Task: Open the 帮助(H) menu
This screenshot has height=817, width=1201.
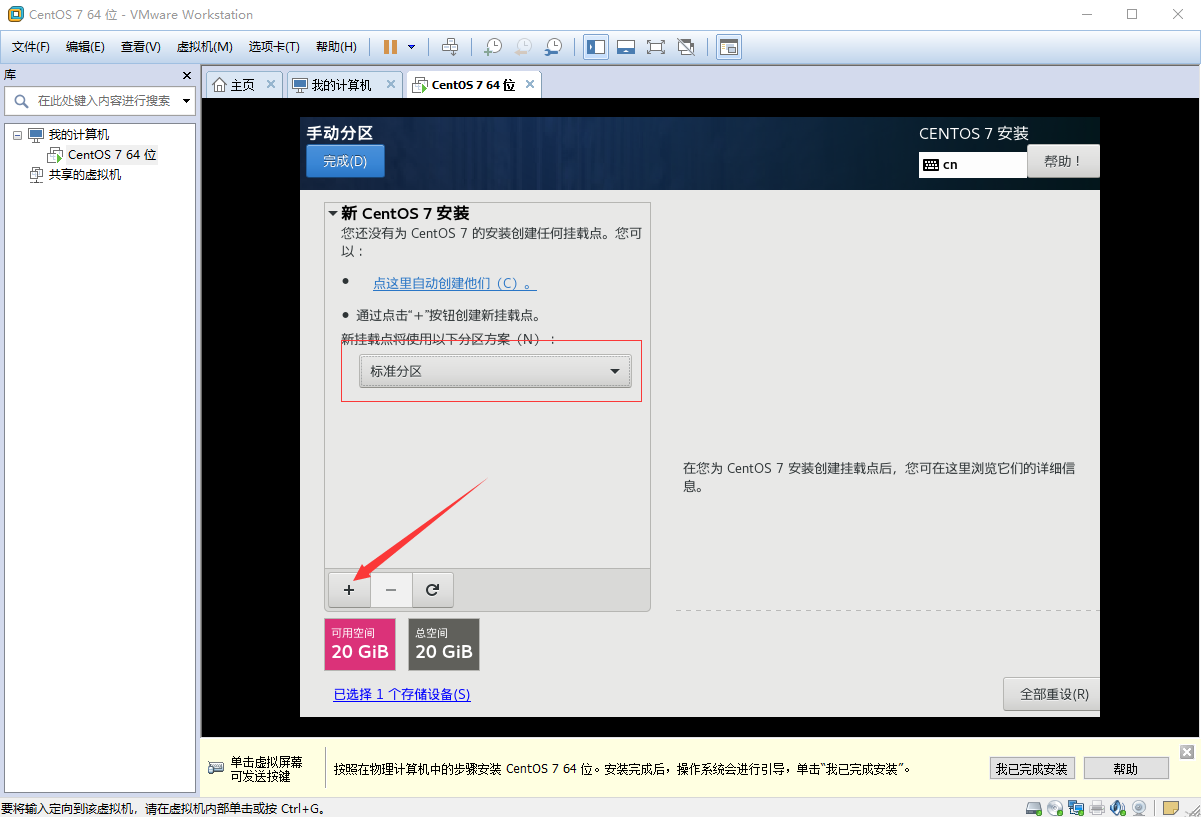Action: (x=336, y=47)
